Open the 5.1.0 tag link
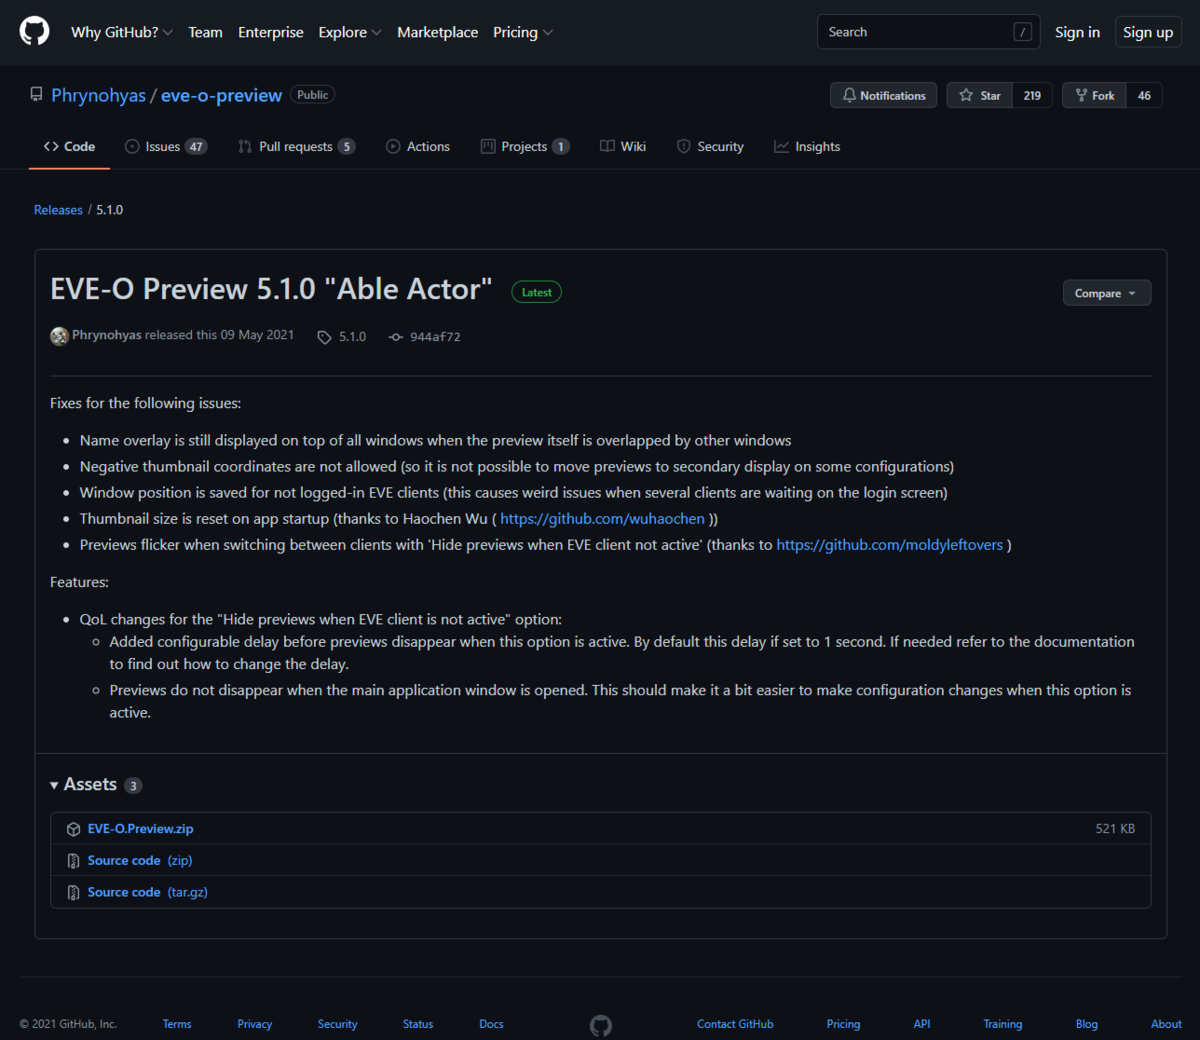The image size is (1200, 1040). (352, 337)
